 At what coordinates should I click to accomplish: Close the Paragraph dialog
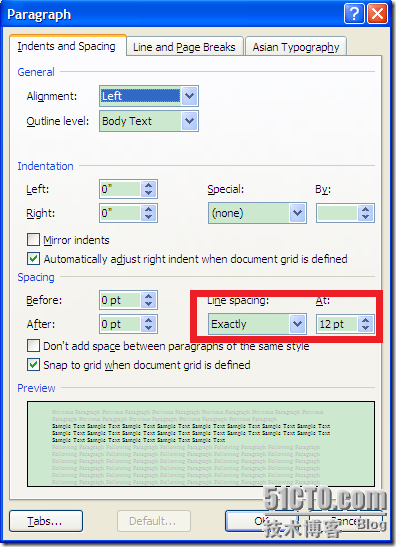378,14
